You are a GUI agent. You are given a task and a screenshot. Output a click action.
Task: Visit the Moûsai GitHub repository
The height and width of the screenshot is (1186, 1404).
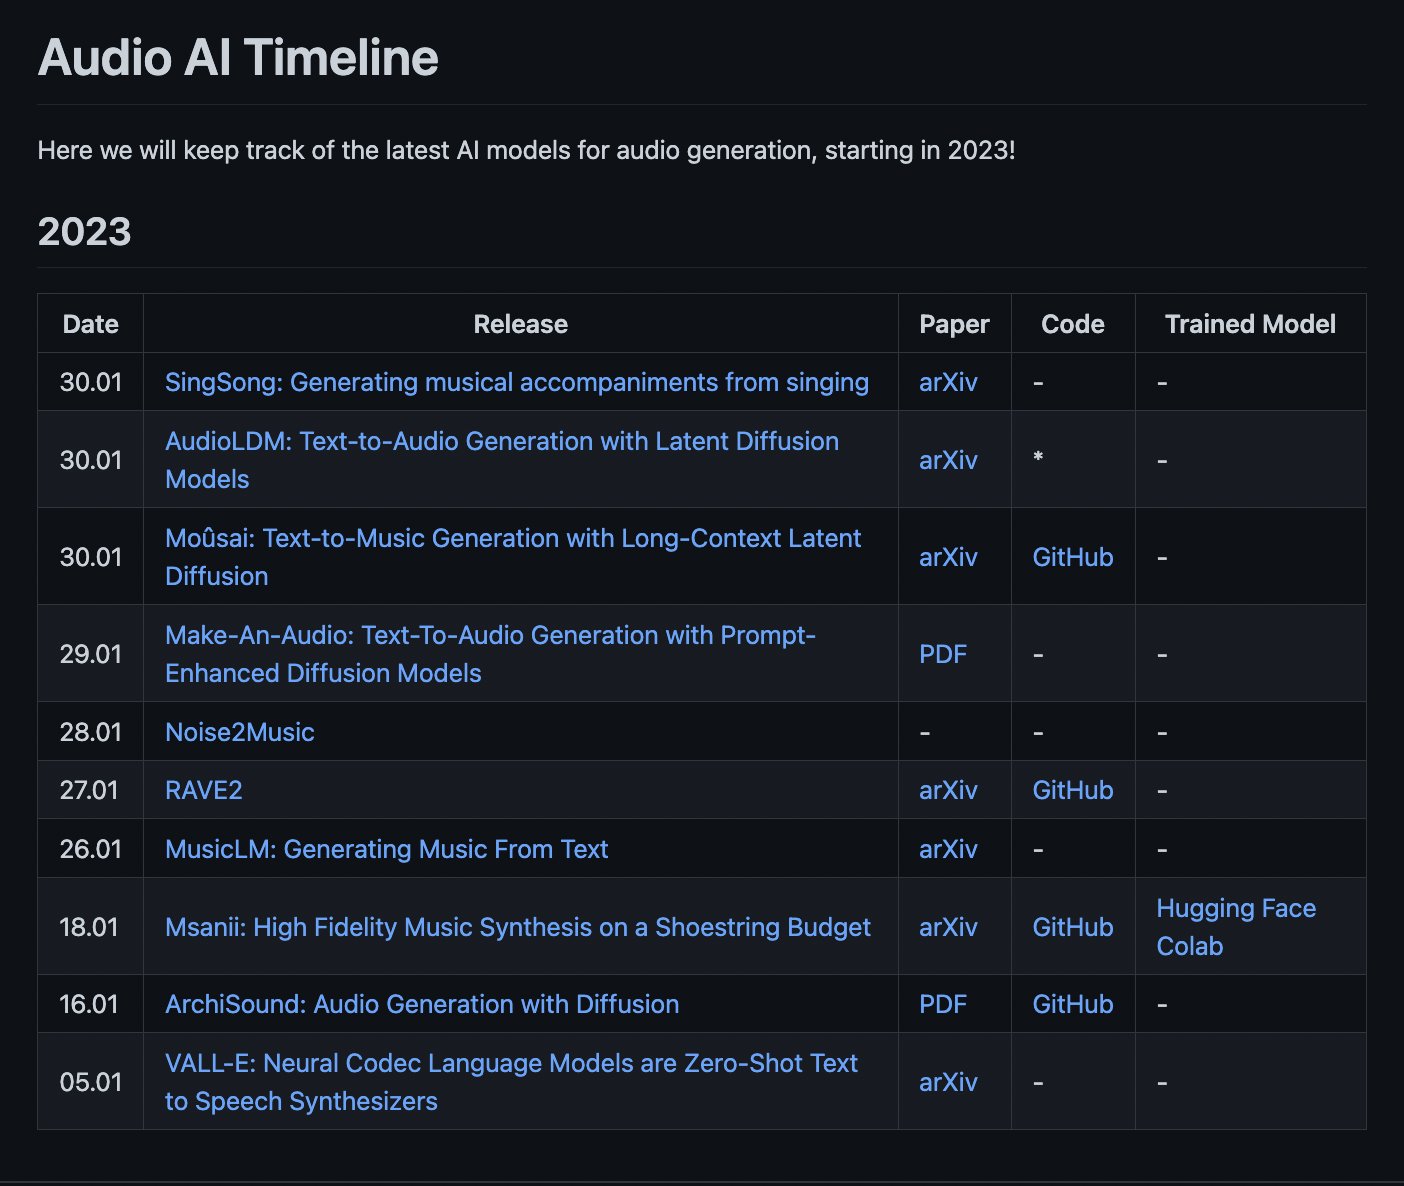[1071, 557]
